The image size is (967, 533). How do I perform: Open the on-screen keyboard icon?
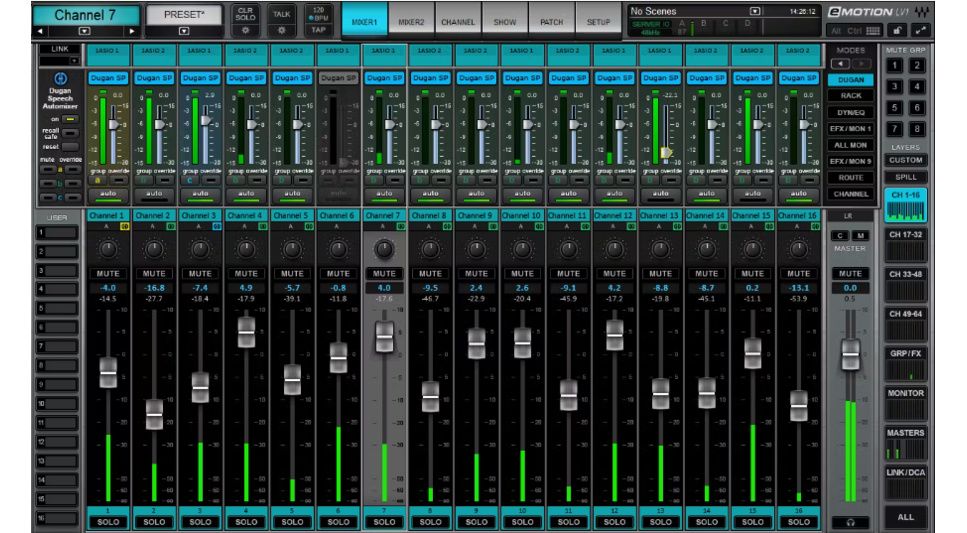click(873, 30)
